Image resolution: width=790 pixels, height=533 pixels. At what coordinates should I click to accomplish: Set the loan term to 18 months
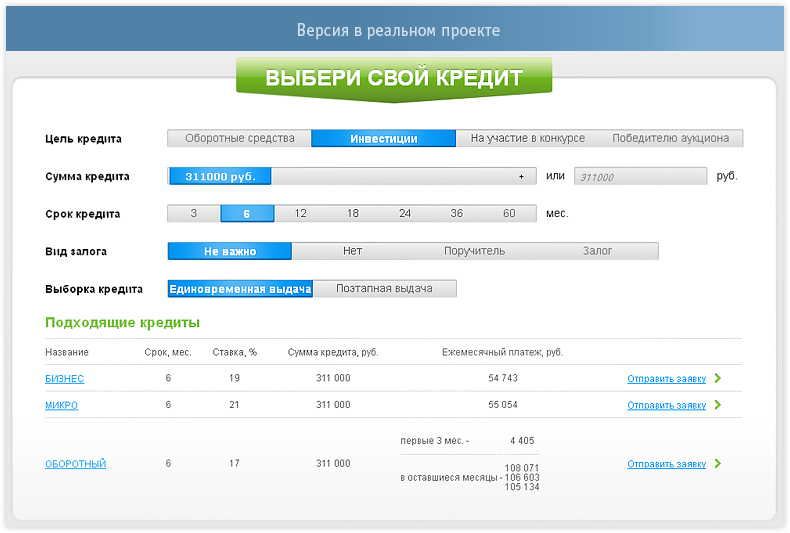click(x=353, y=214)
